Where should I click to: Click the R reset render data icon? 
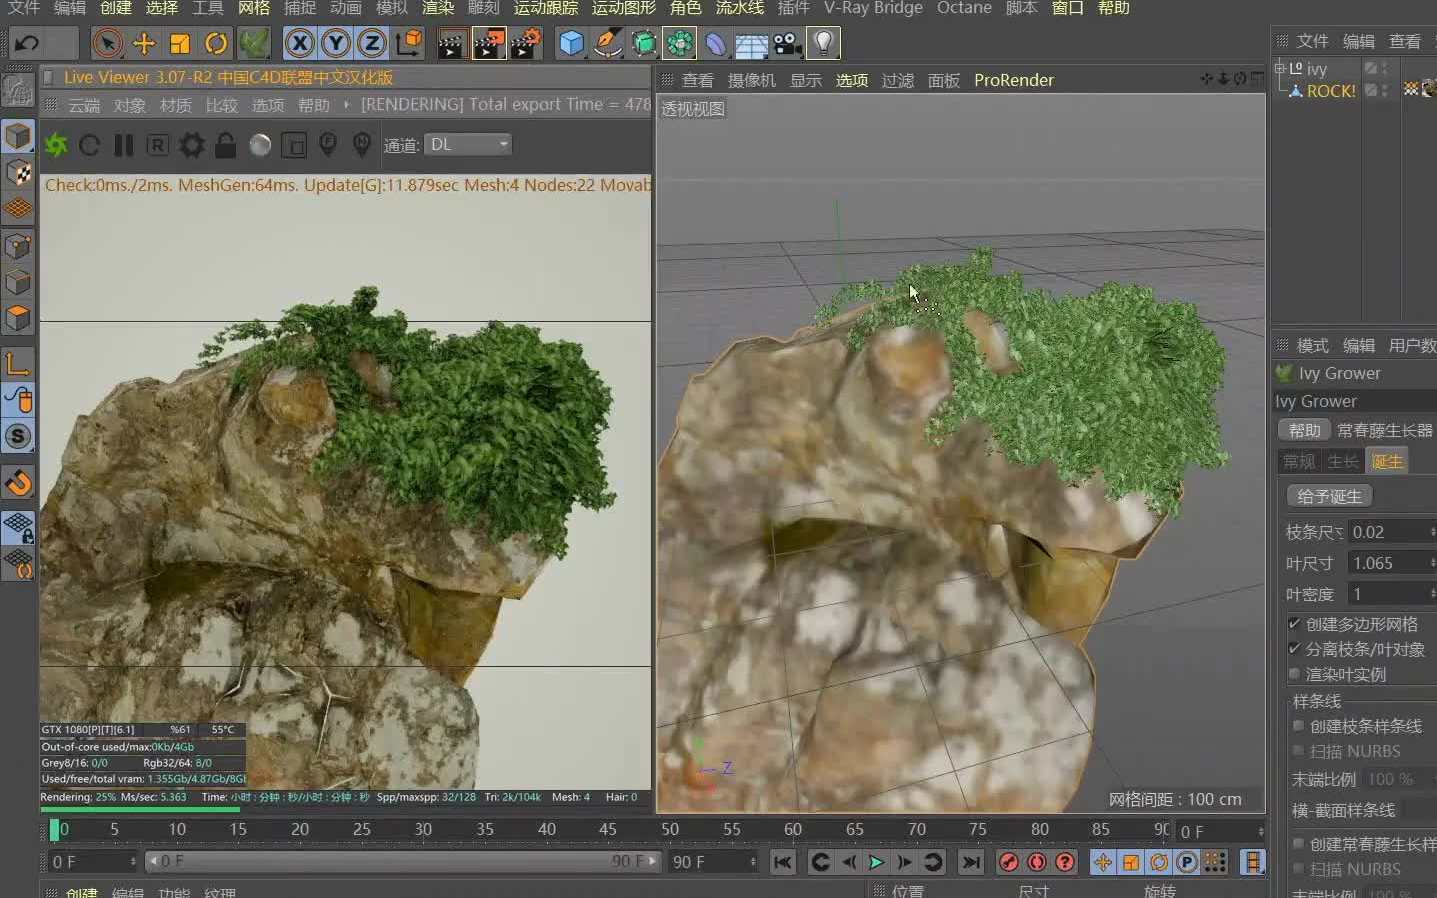(x=157, y=145)
